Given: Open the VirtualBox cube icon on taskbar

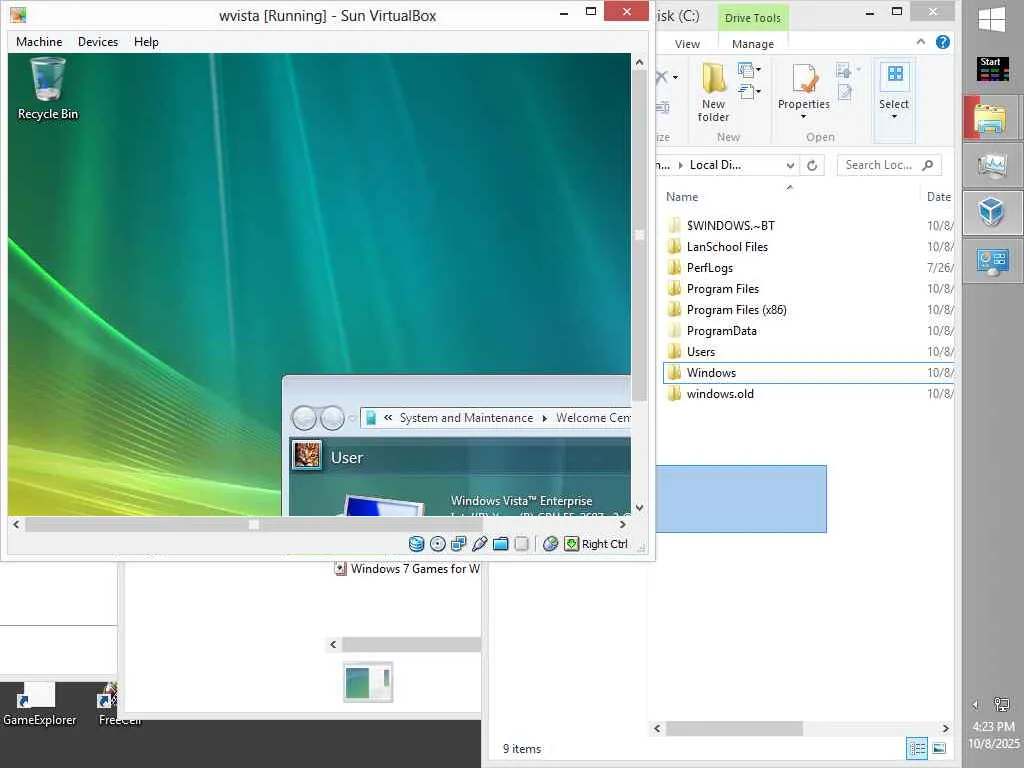Looking at the screenshot, I should coord(991,212).
